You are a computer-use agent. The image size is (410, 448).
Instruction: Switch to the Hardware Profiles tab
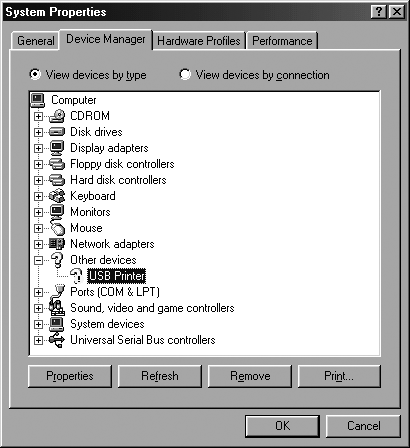click(199, 41)
